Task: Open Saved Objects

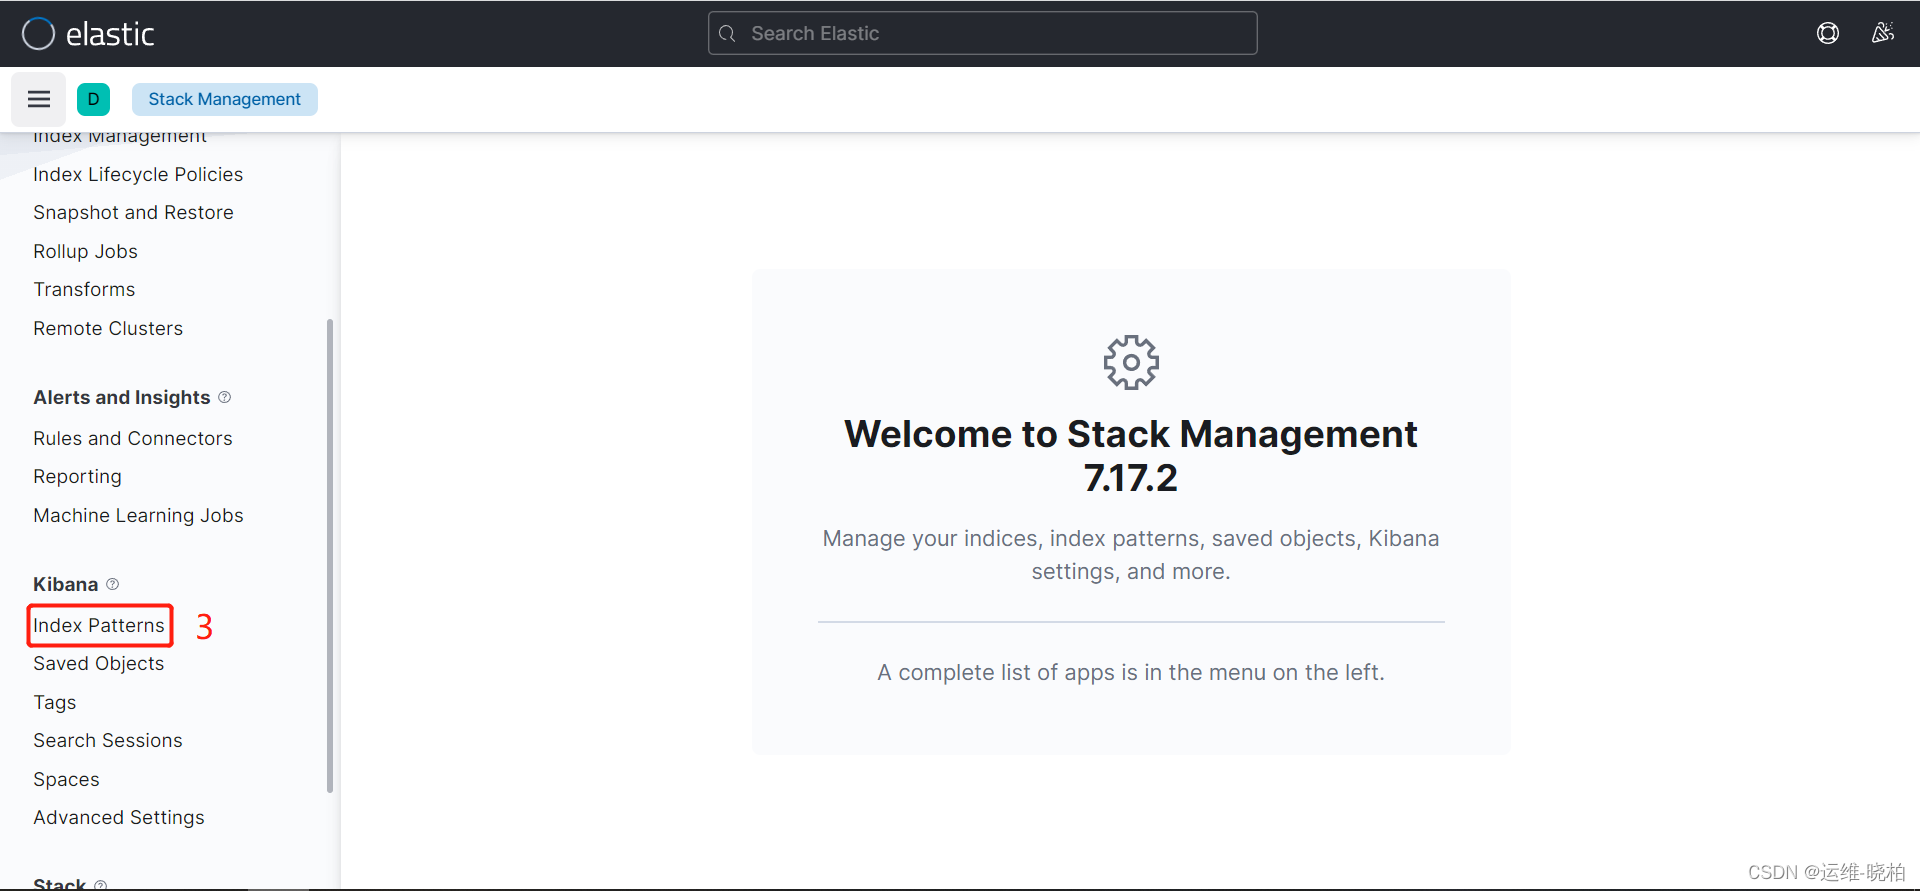Action: [x=98, y=663]
